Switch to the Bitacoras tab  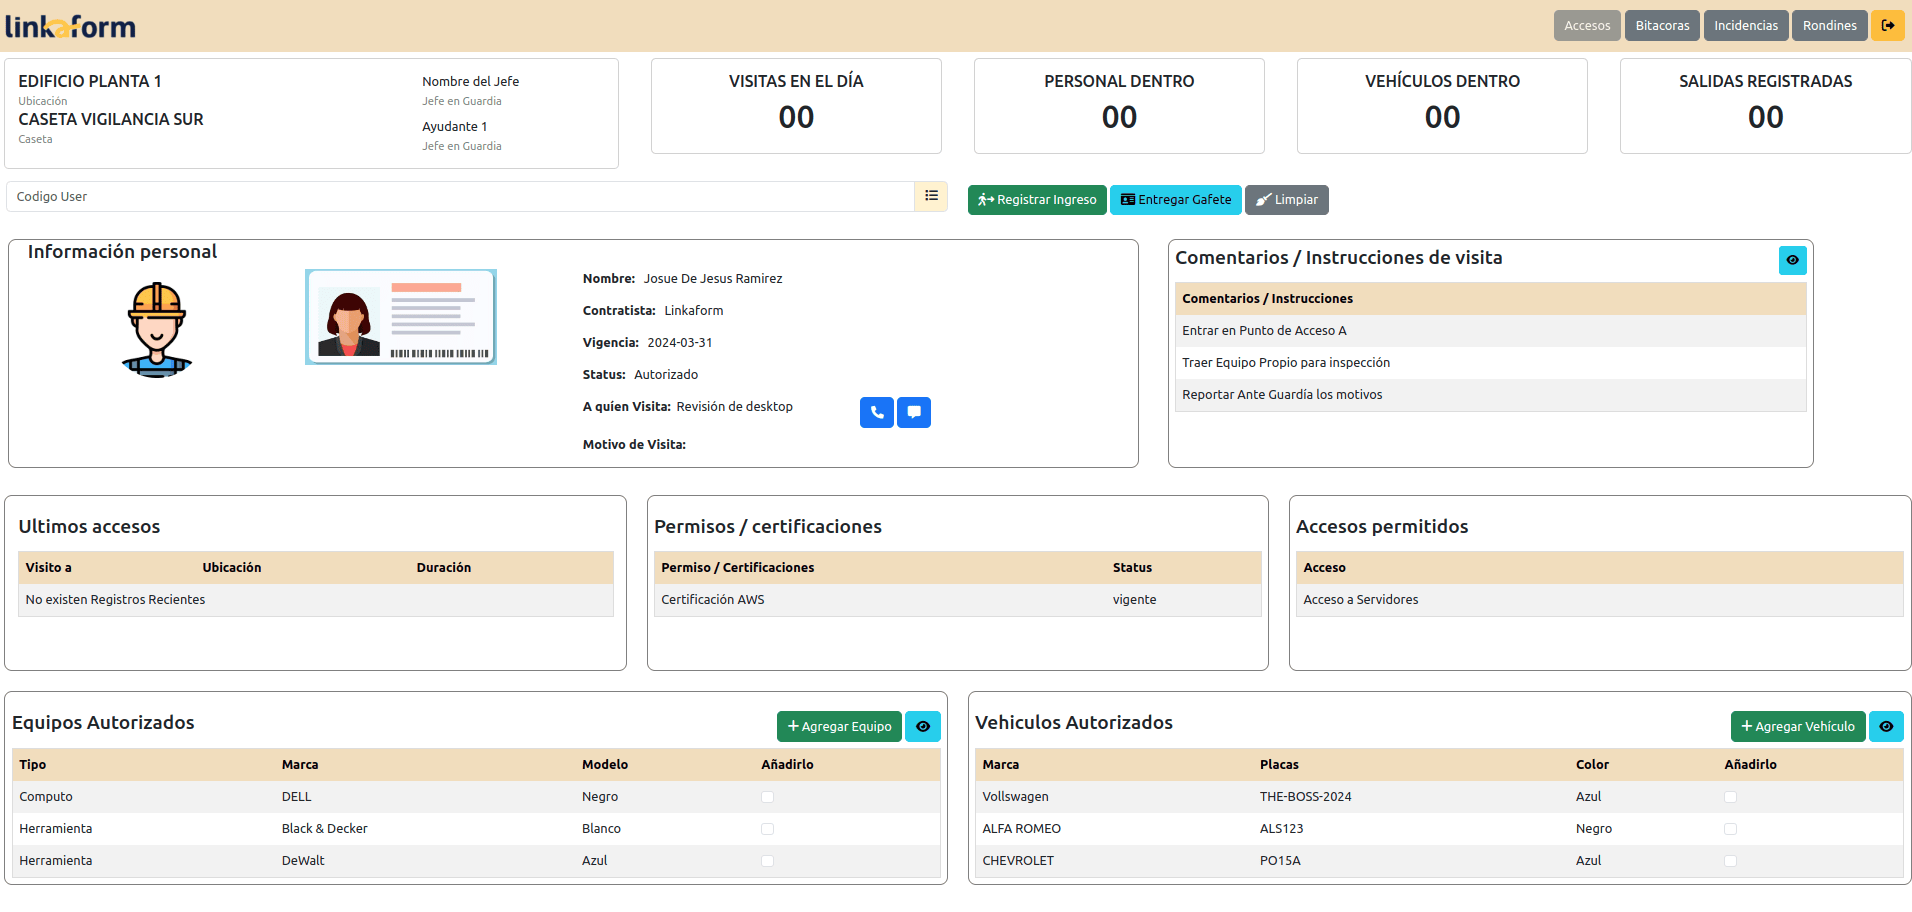point(1661,25)
